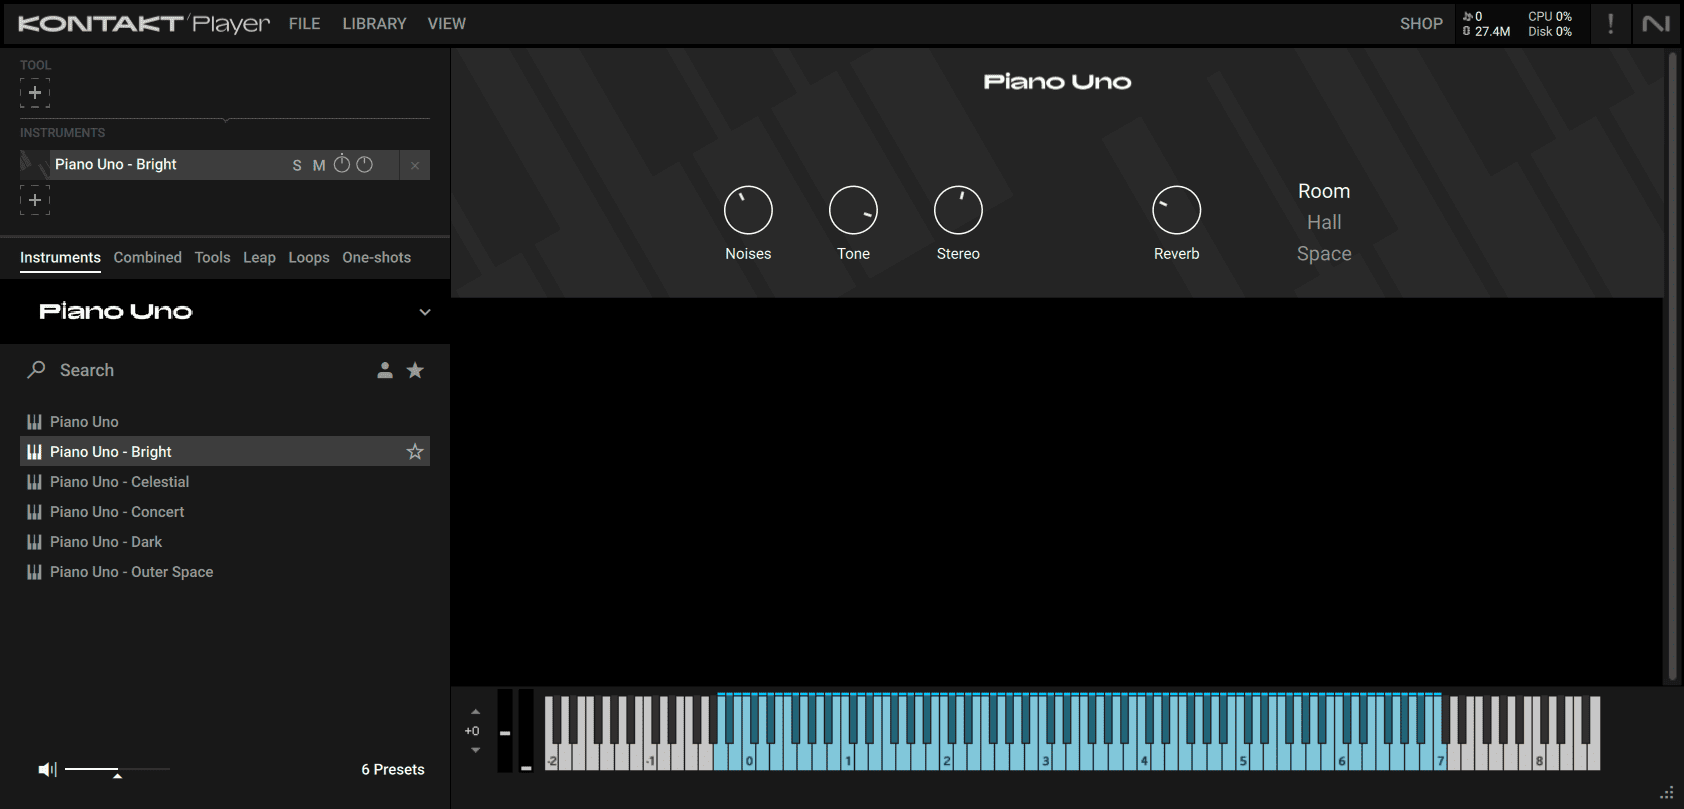The height and width of the screenshot is (809, 1684).
Task: Open the FILE menu
Action: coord(305,23)
